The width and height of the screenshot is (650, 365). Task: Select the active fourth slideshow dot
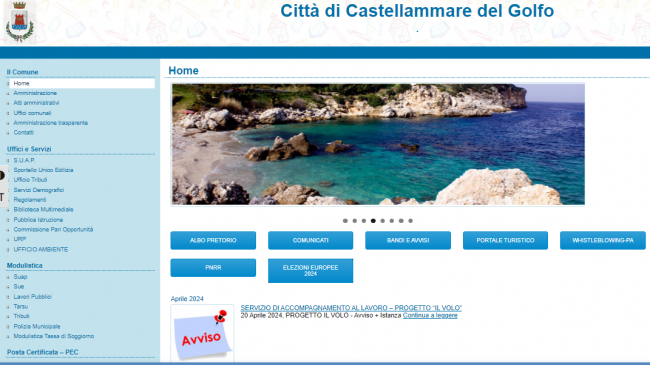[373, 221]
